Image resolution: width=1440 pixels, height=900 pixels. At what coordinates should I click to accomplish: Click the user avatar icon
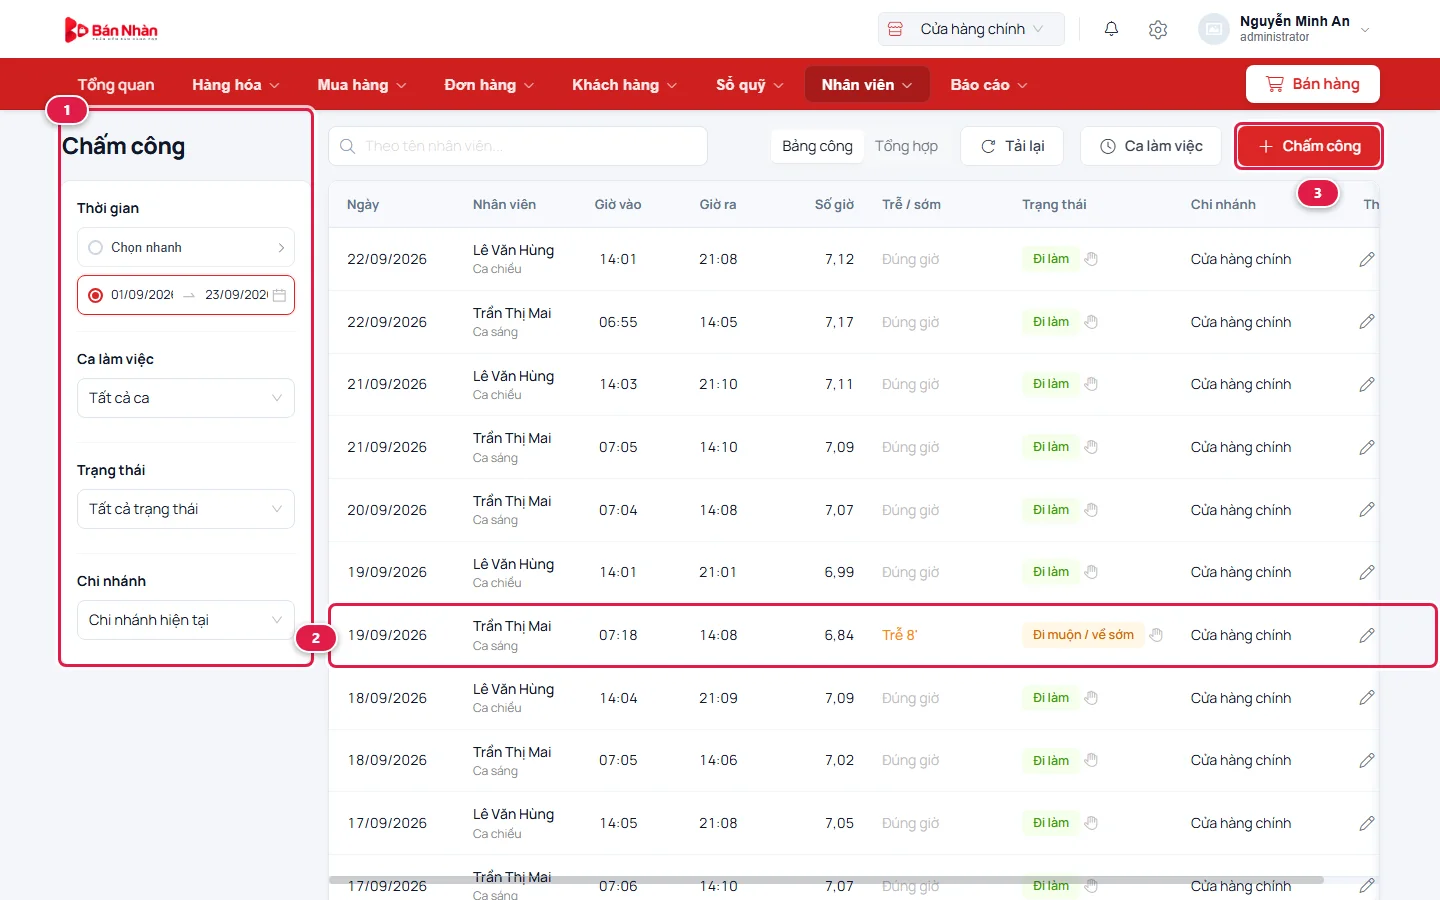[x=1213, y=29]
